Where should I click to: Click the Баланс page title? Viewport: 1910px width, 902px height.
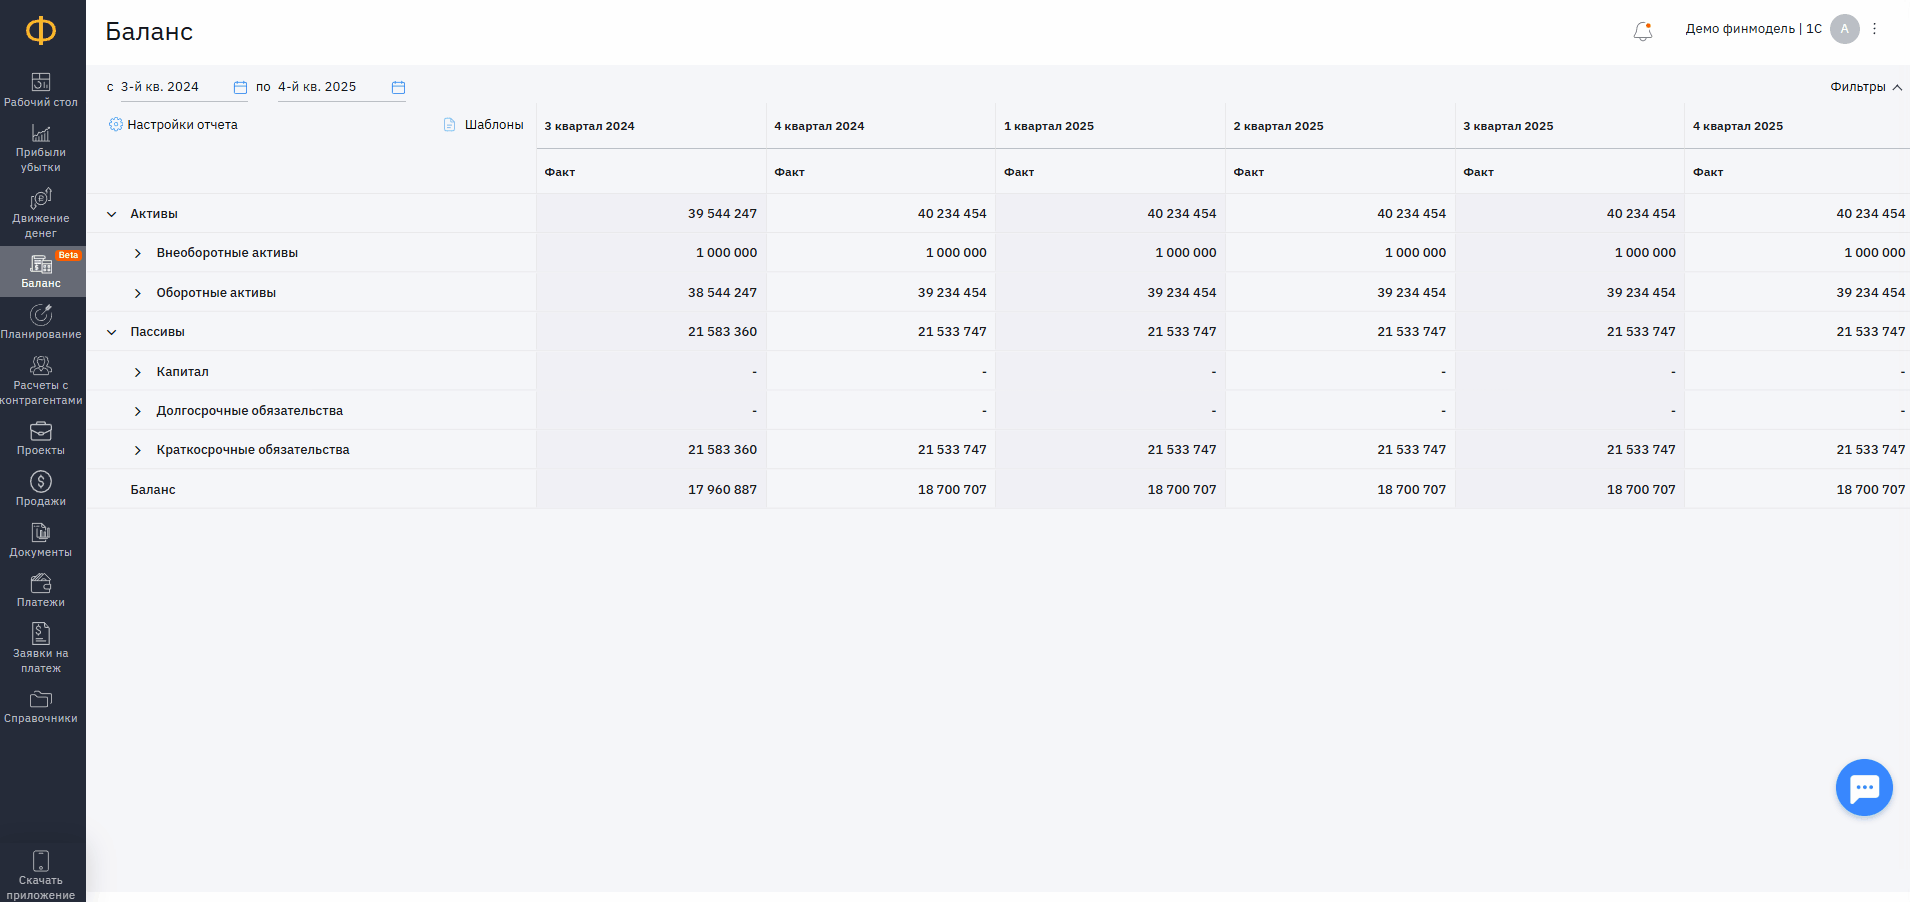149,31
